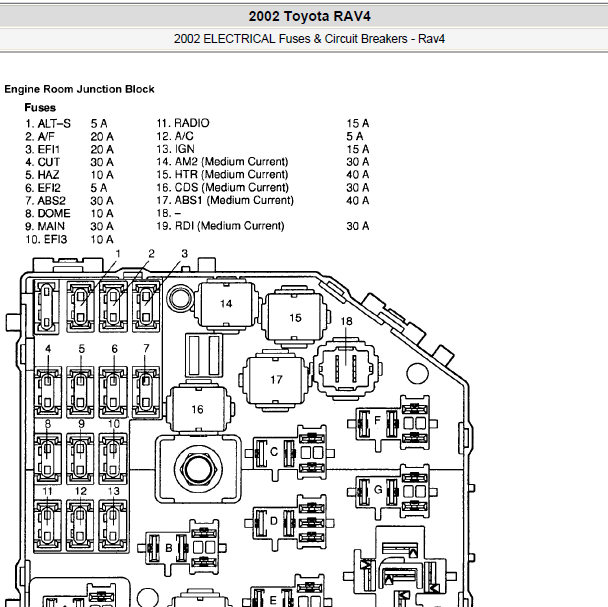Image resolution: width=608 pixels, height=607 pixels.
Task: Click the "20 A" rating beside A/F
Action: (x=102, y=137)
